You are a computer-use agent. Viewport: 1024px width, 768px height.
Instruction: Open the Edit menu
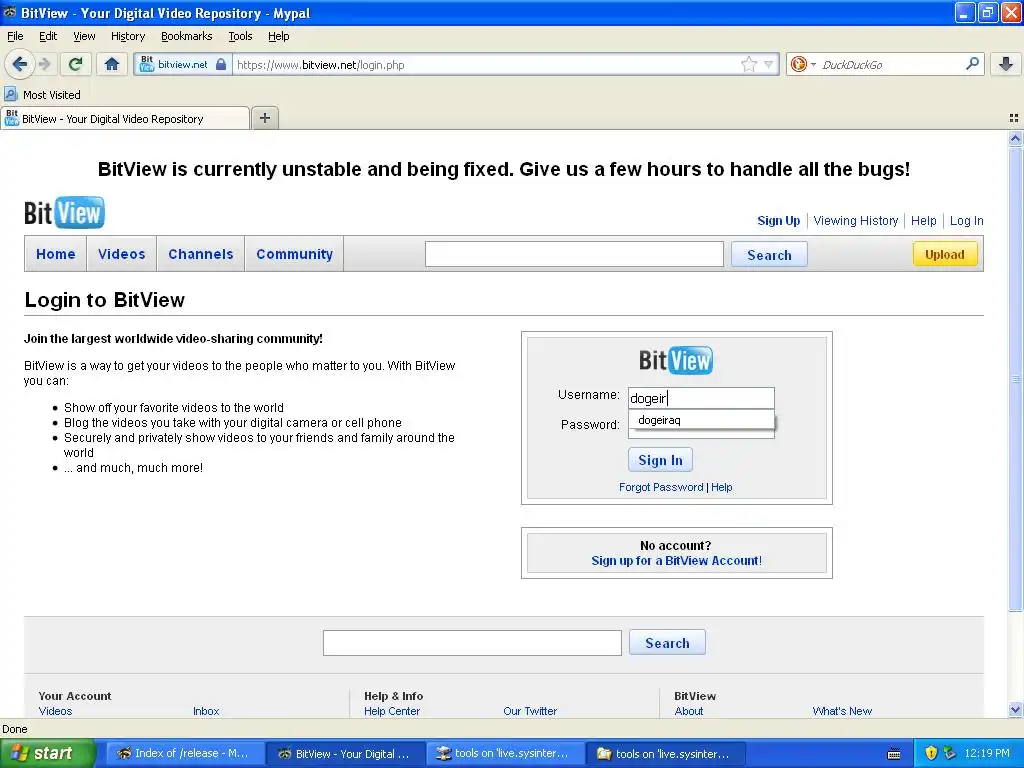click(48, 36)
